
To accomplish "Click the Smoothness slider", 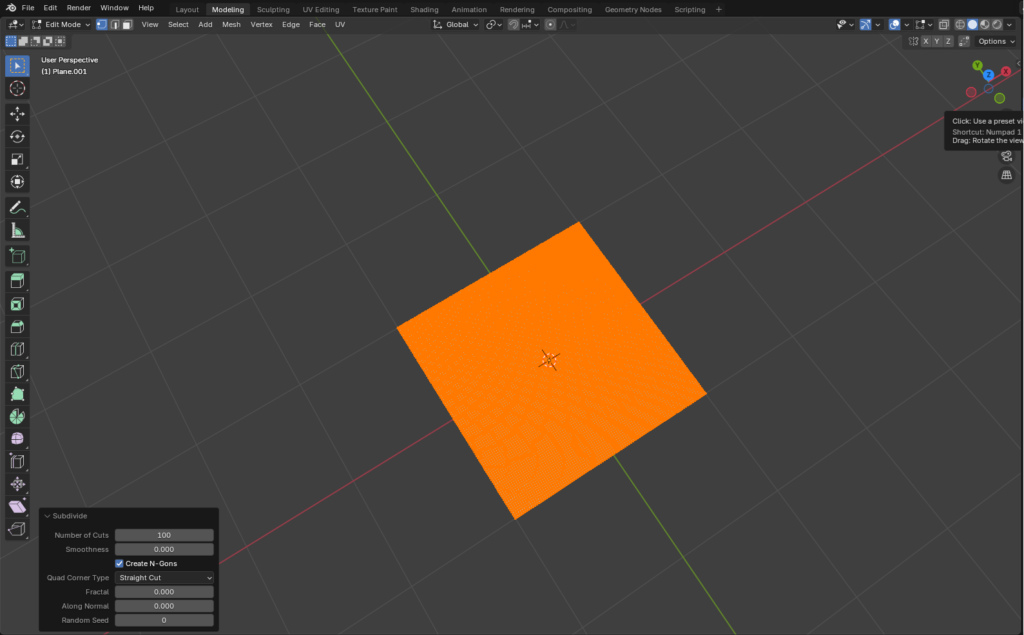I will [x=165, y=549].
